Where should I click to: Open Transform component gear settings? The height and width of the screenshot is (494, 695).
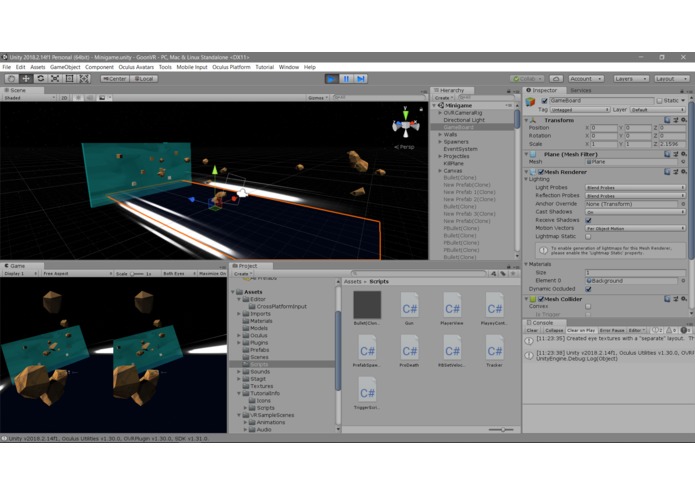click(684, 120)
